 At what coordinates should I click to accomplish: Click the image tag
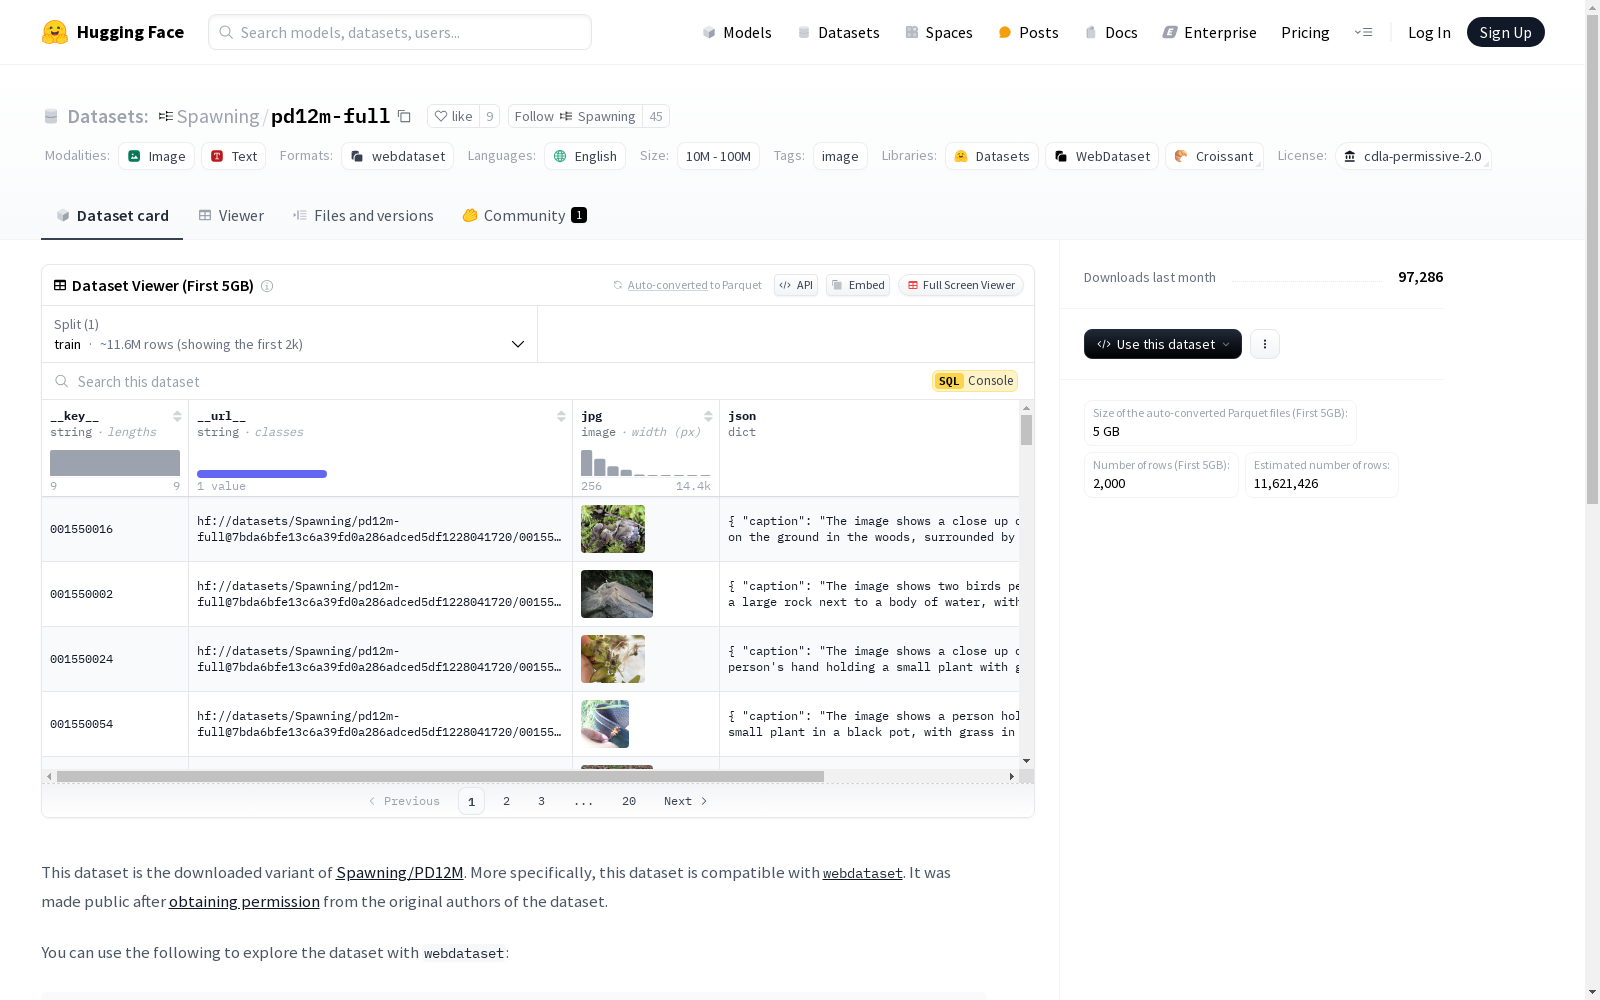coord(840,156)
